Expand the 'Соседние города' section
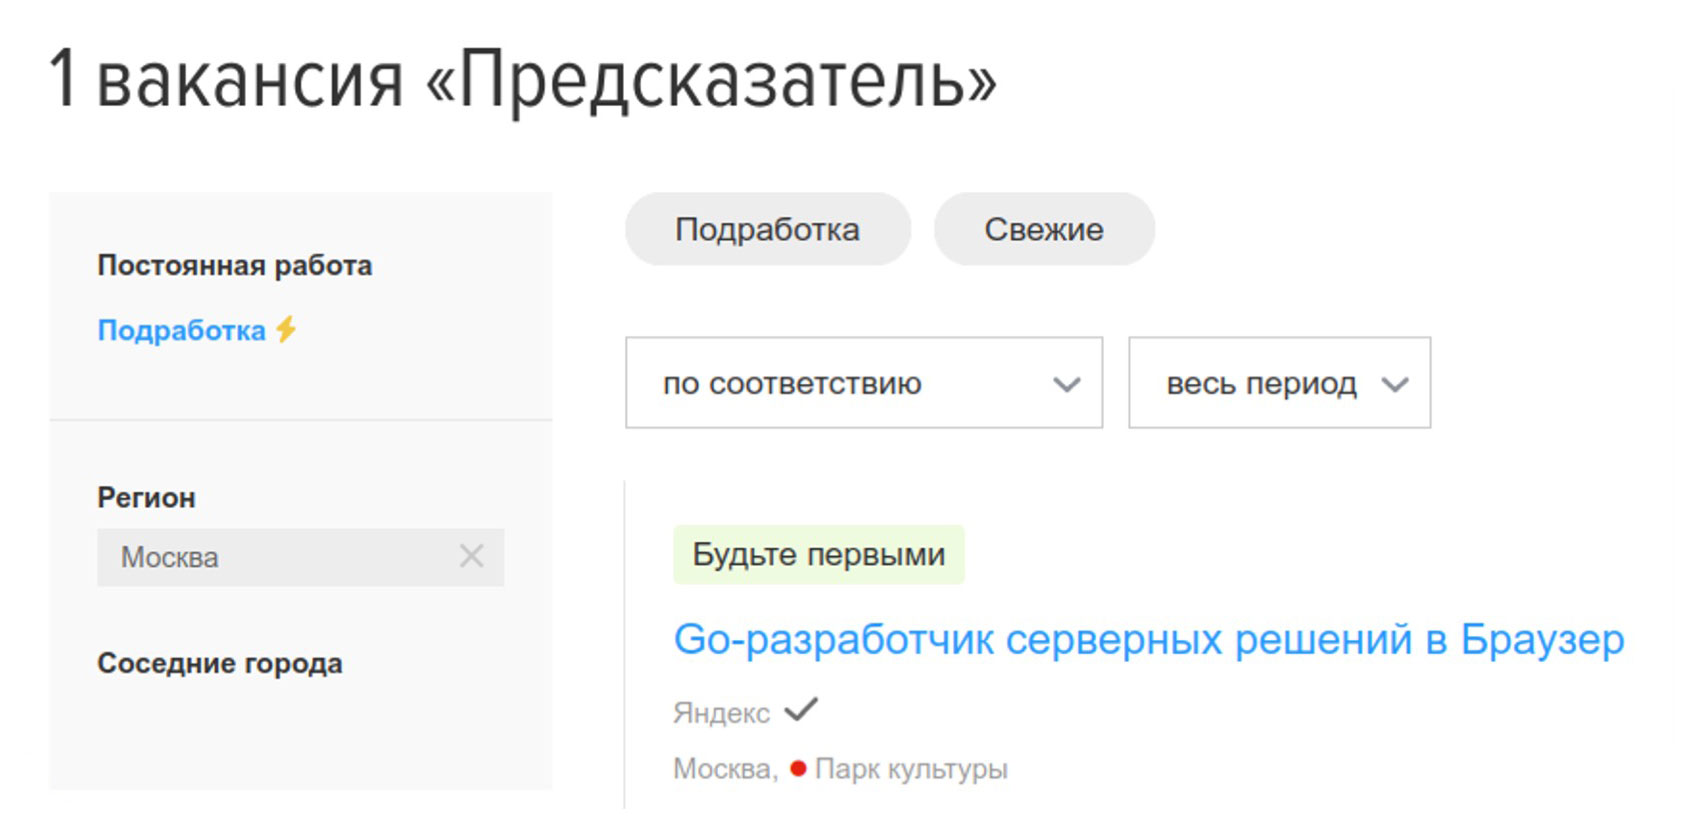The image size is (1700, 826). (x=219, y=663)
